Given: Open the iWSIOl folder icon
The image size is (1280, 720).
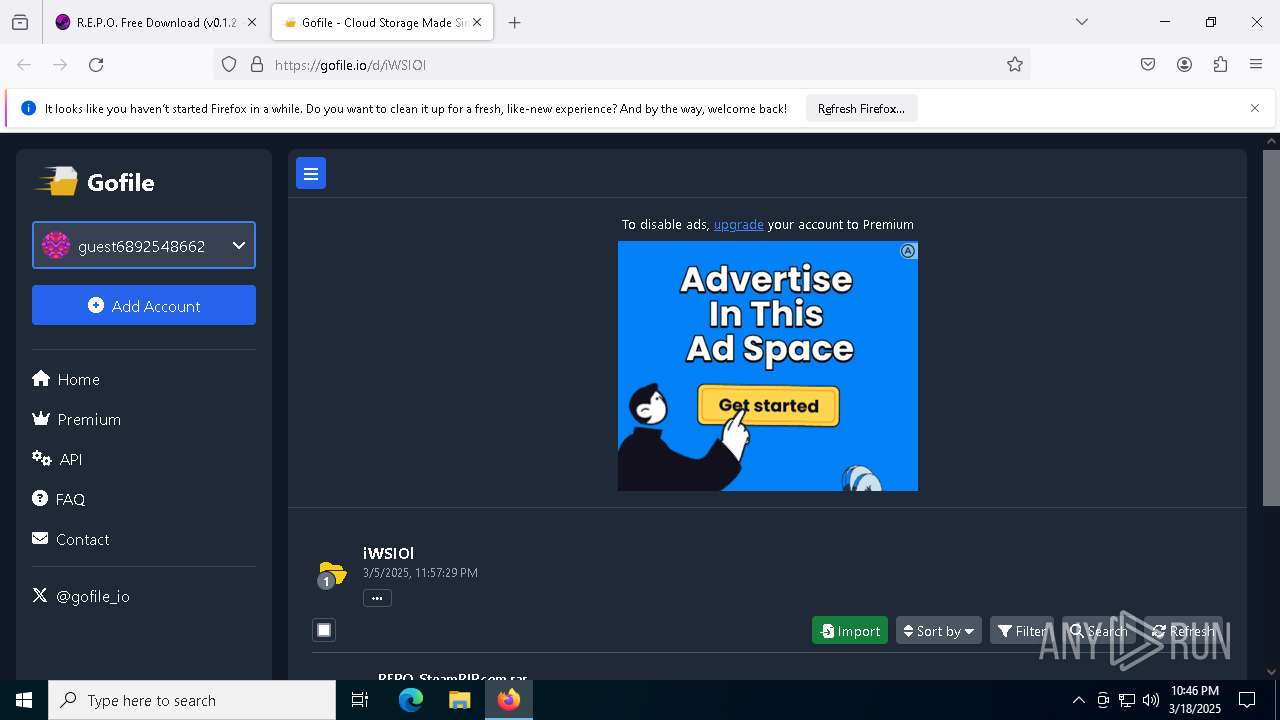Looking at the screenshot, I should (331, 574).
